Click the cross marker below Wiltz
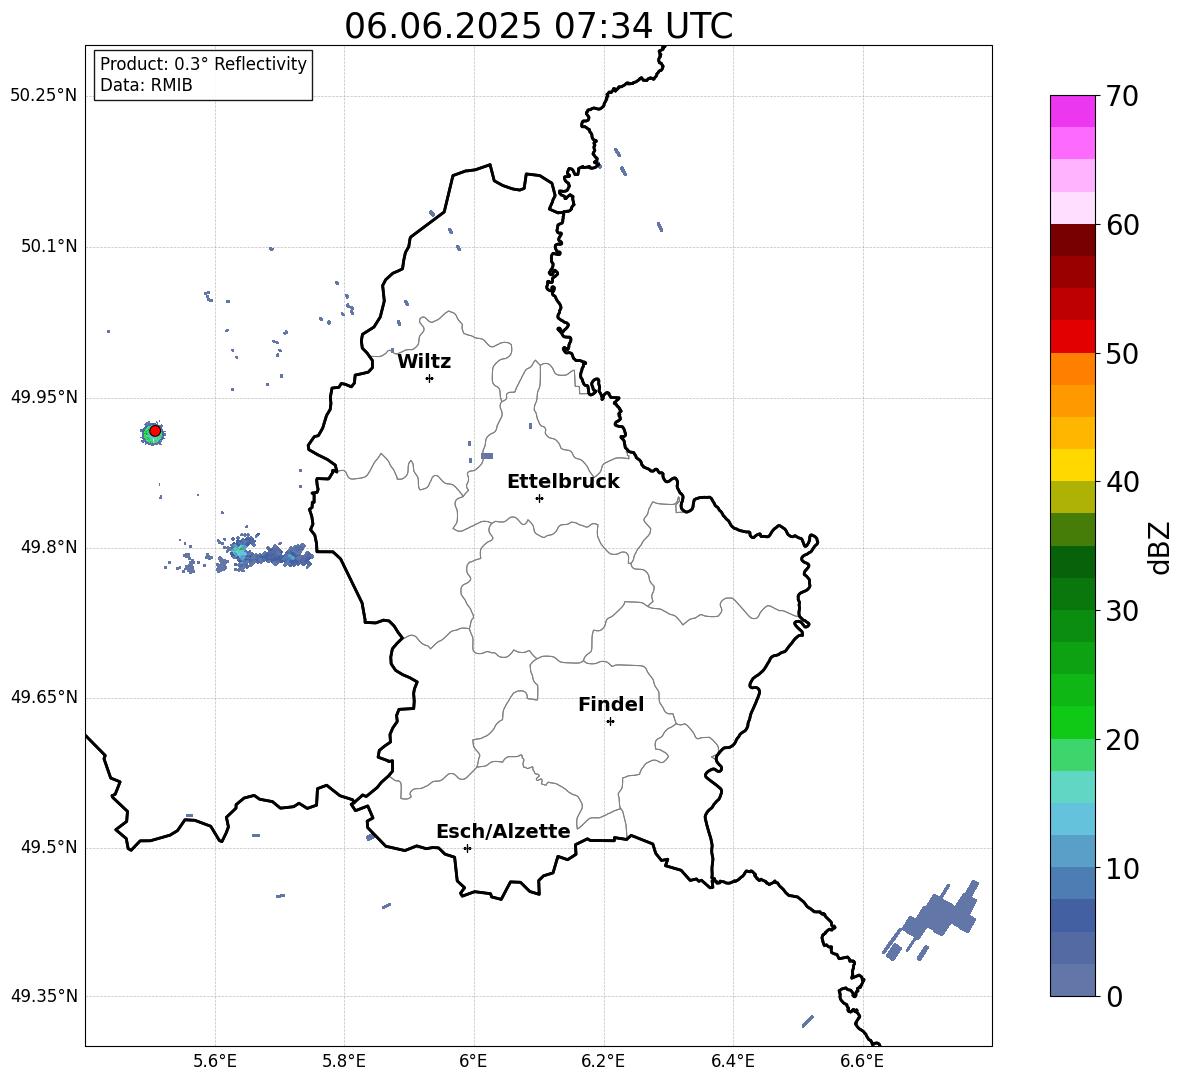1184x1081 pixels. tap(430, 378)
